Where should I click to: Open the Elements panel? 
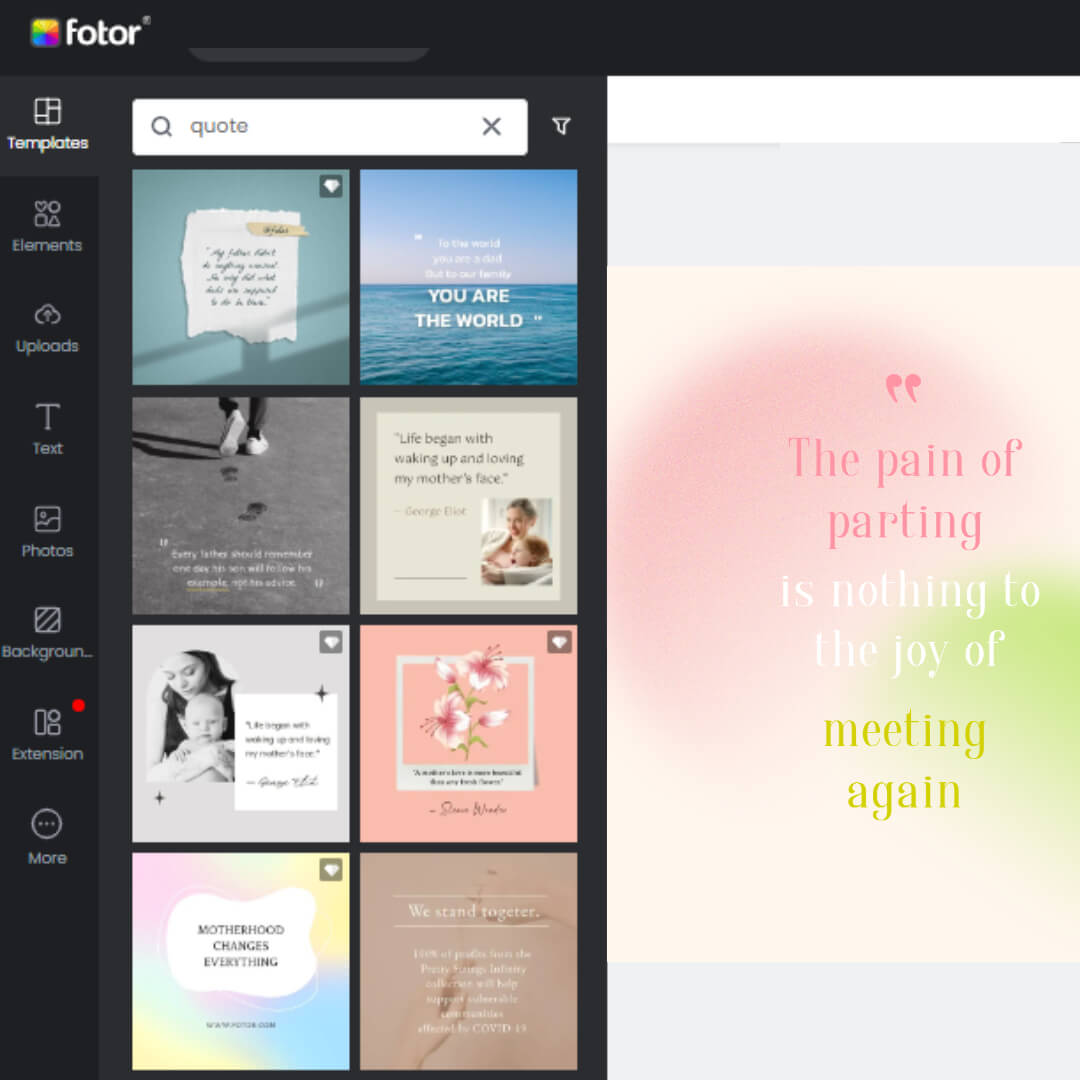point(47,227)
